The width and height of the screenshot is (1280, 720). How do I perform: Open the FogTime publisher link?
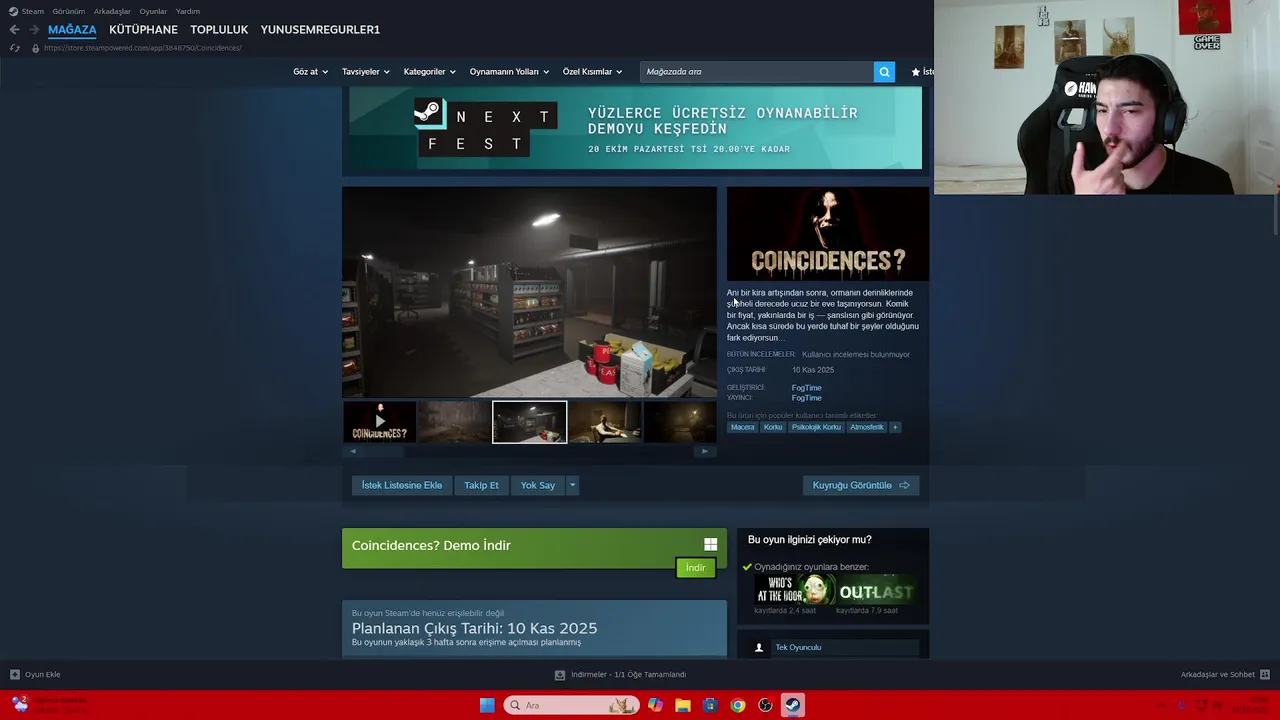tap(806, 398)
